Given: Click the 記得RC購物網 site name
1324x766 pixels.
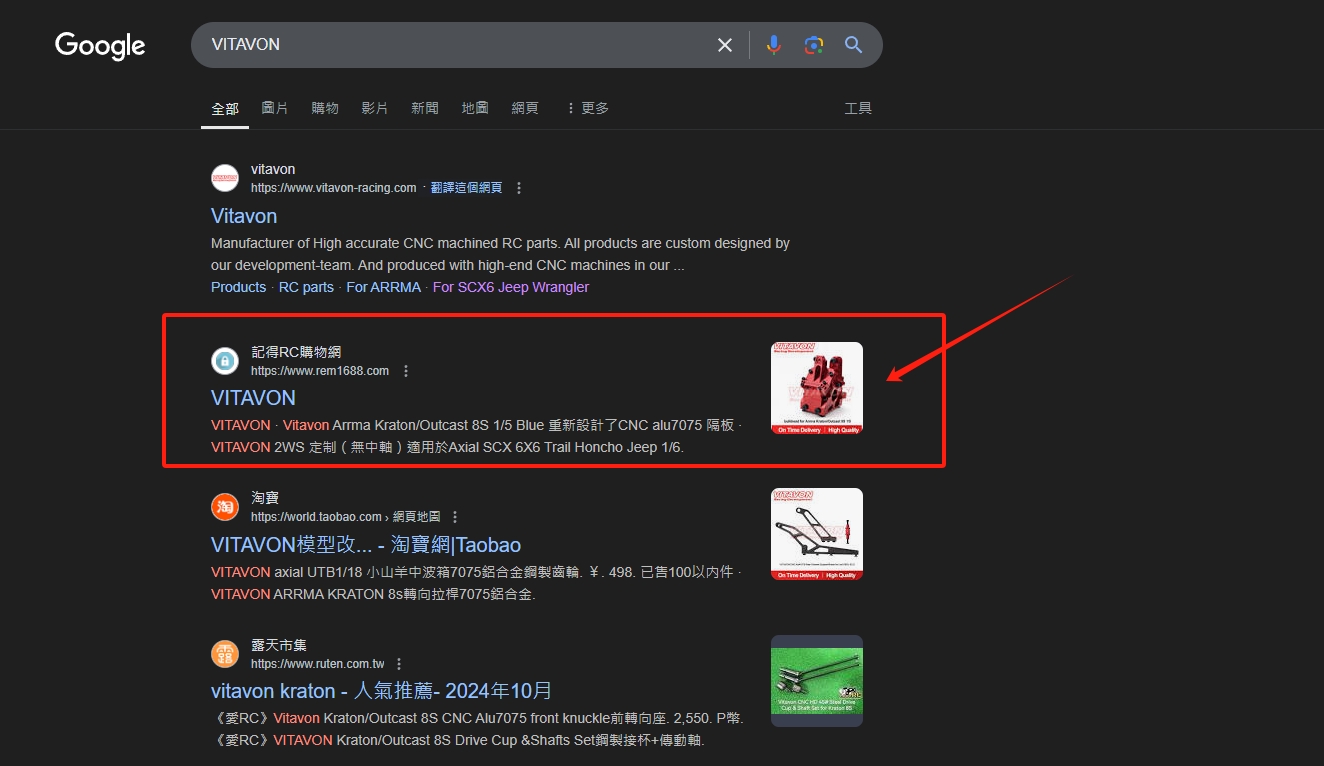Looking at the screenshot, I should [x=296, y=352].
